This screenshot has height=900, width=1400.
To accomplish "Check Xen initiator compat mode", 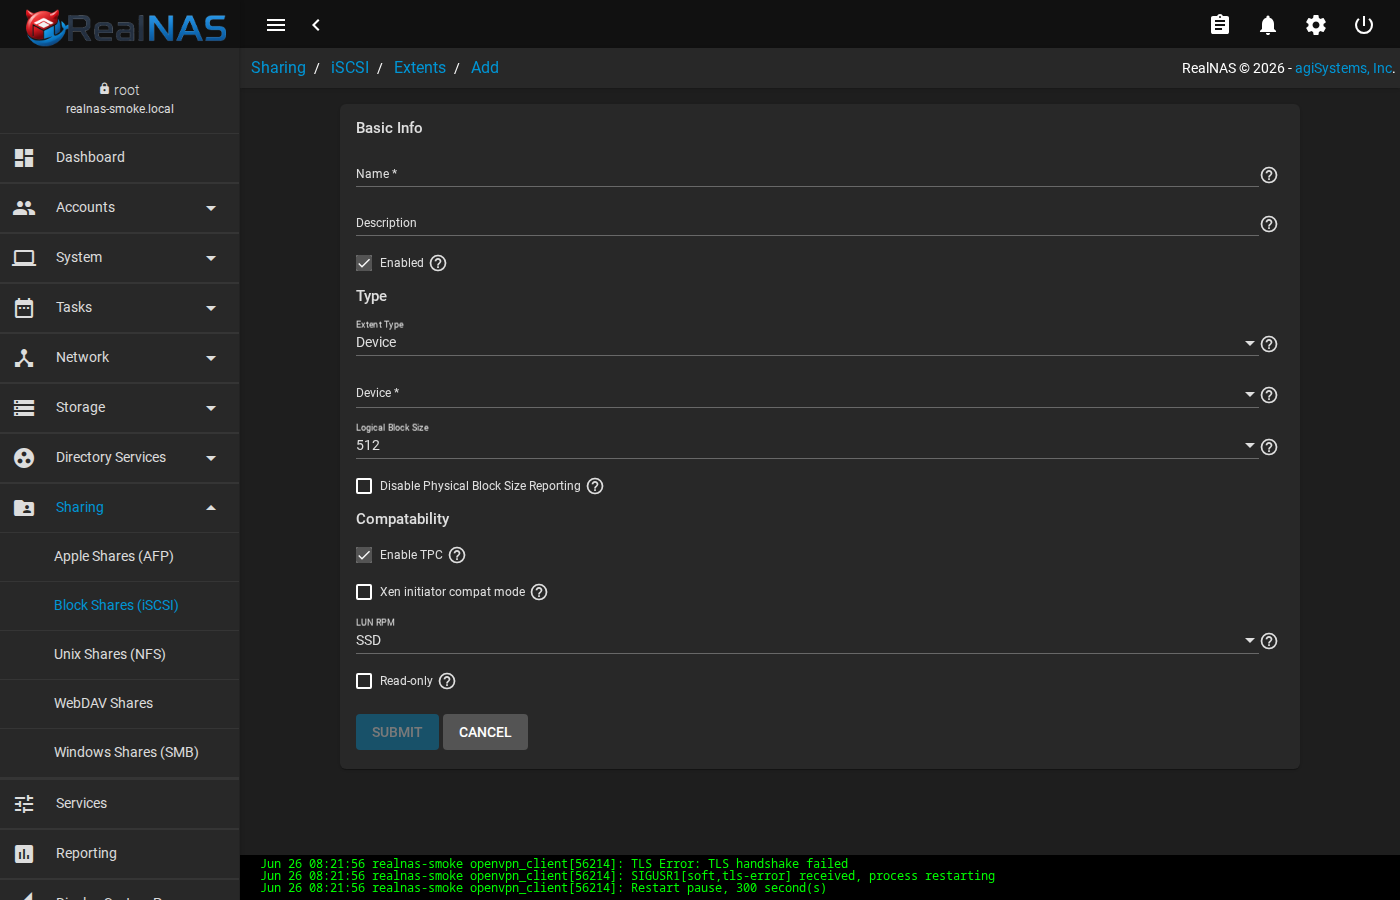I will (x=364, y=592).
